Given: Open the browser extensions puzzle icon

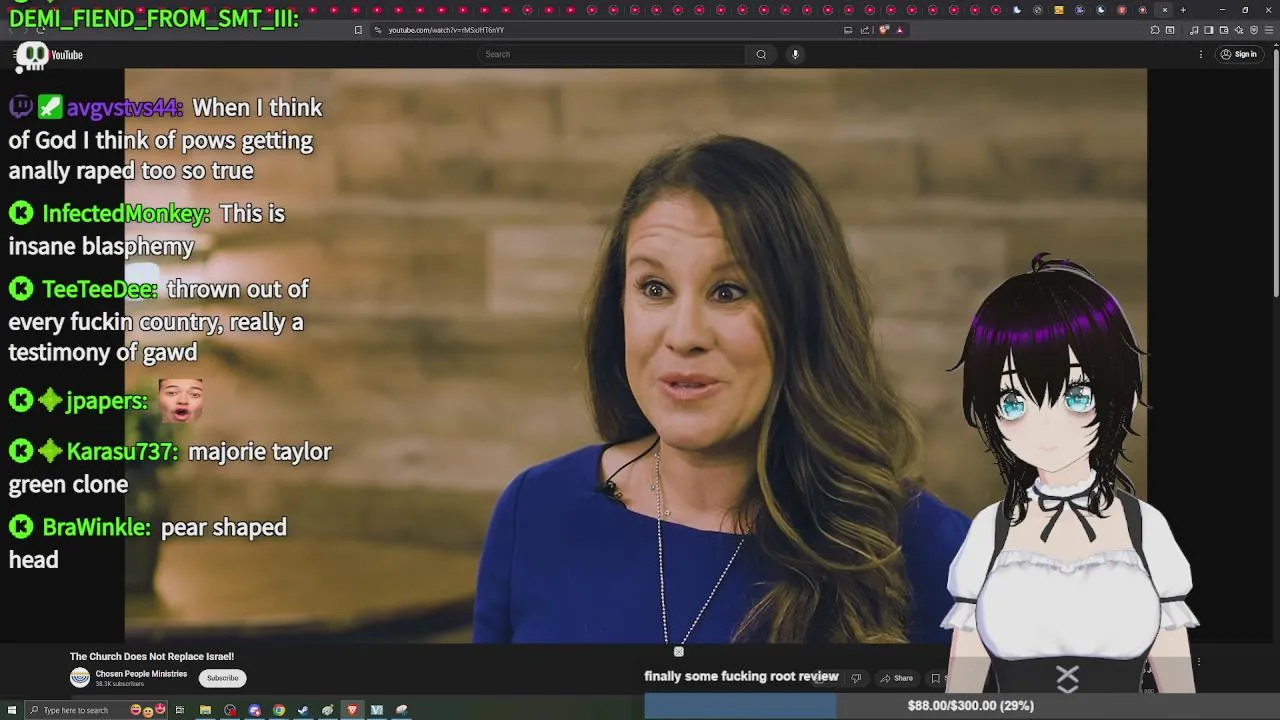Looking at the screenshot, I should click(x=1155, y=30).
